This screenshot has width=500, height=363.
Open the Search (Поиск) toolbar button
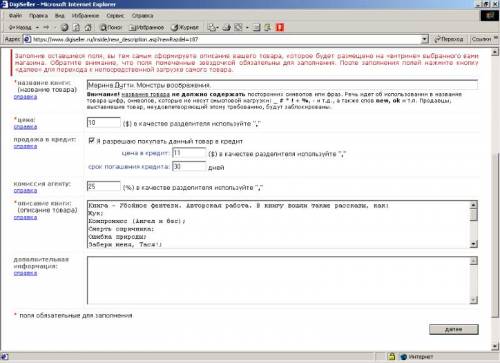tap(111, 27)
